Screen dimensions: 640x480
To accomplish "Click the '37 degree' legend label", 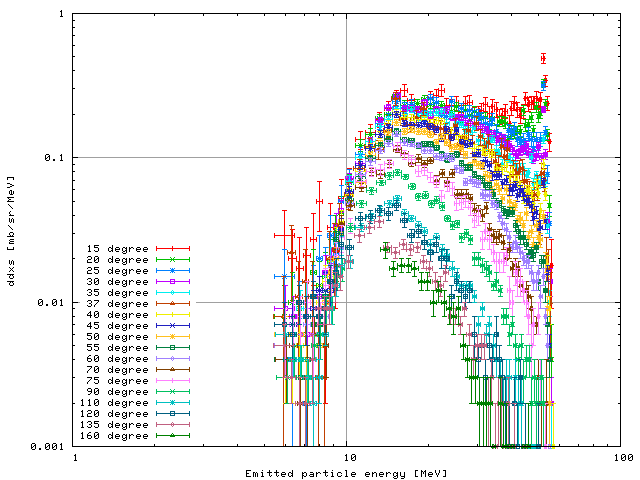I will click(x=117, y=304).
